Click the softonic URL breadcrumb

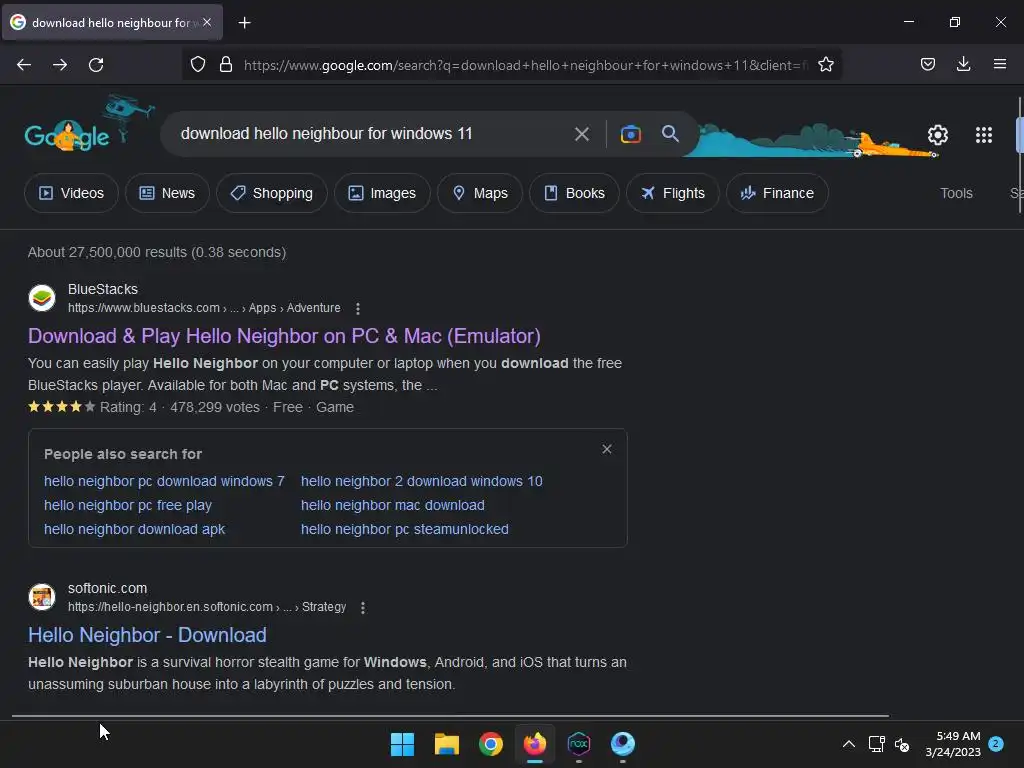(x=207, y=607)
